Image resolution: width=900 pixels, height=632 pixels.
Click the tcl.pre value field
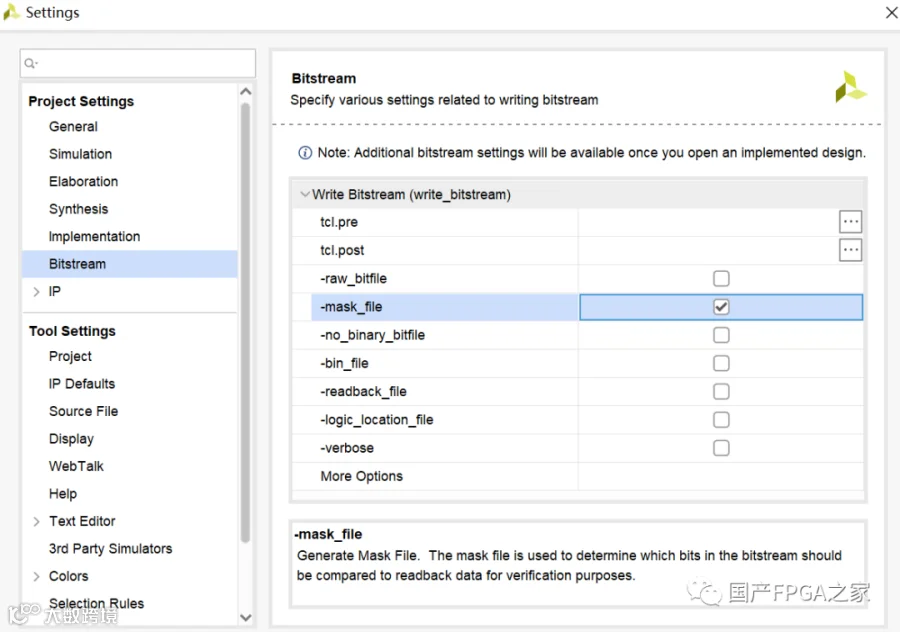(708, 222)
